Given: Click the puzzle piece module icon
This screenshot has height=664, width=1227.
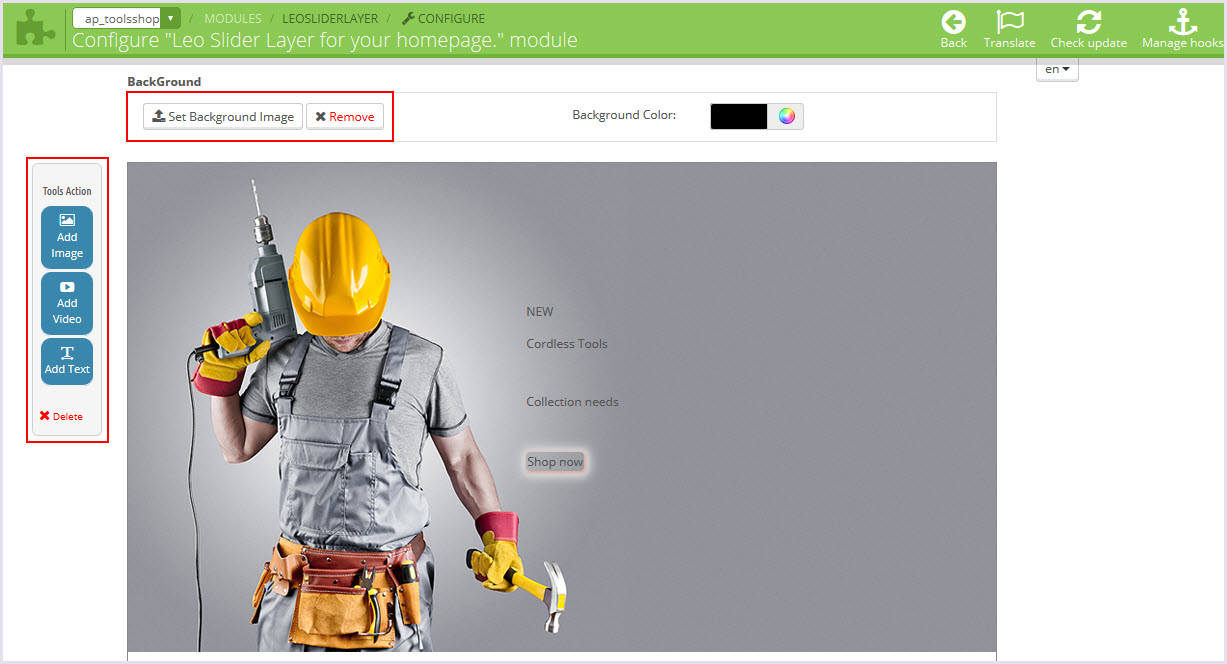Looking at the screenshot, I should (36, 28).
